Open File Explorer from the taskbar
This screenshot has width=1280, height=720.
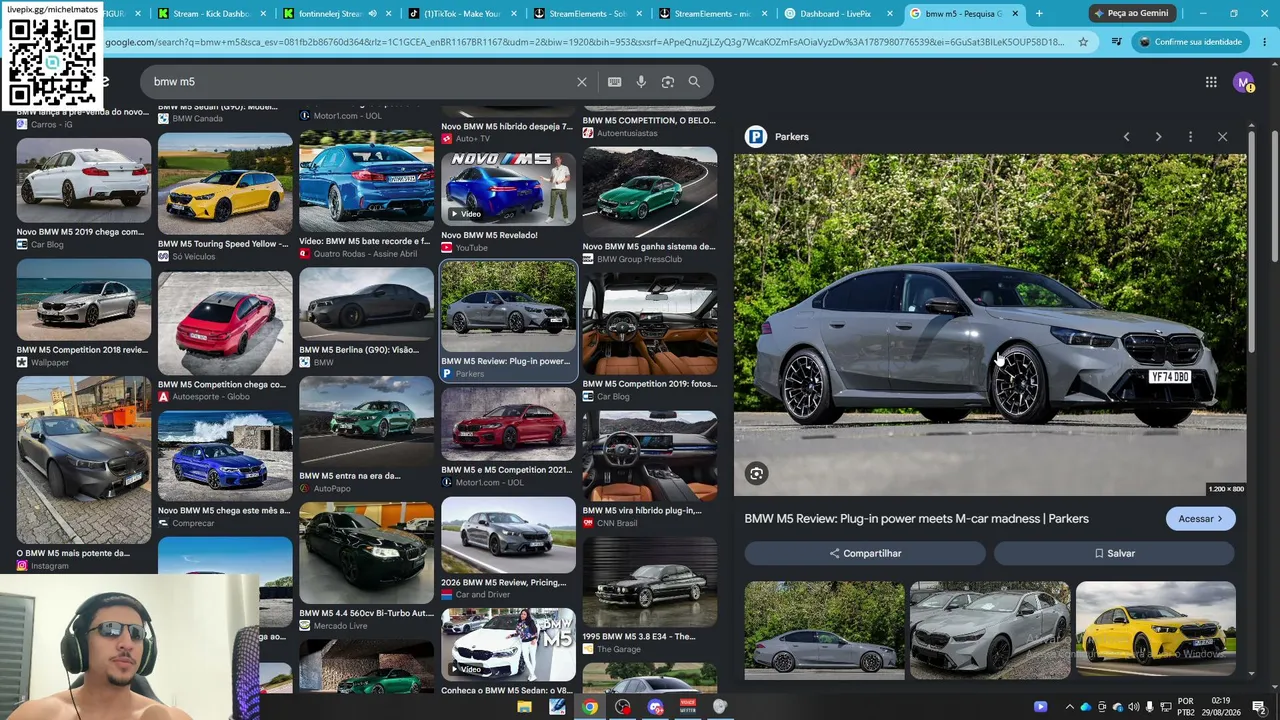(524, 707)
